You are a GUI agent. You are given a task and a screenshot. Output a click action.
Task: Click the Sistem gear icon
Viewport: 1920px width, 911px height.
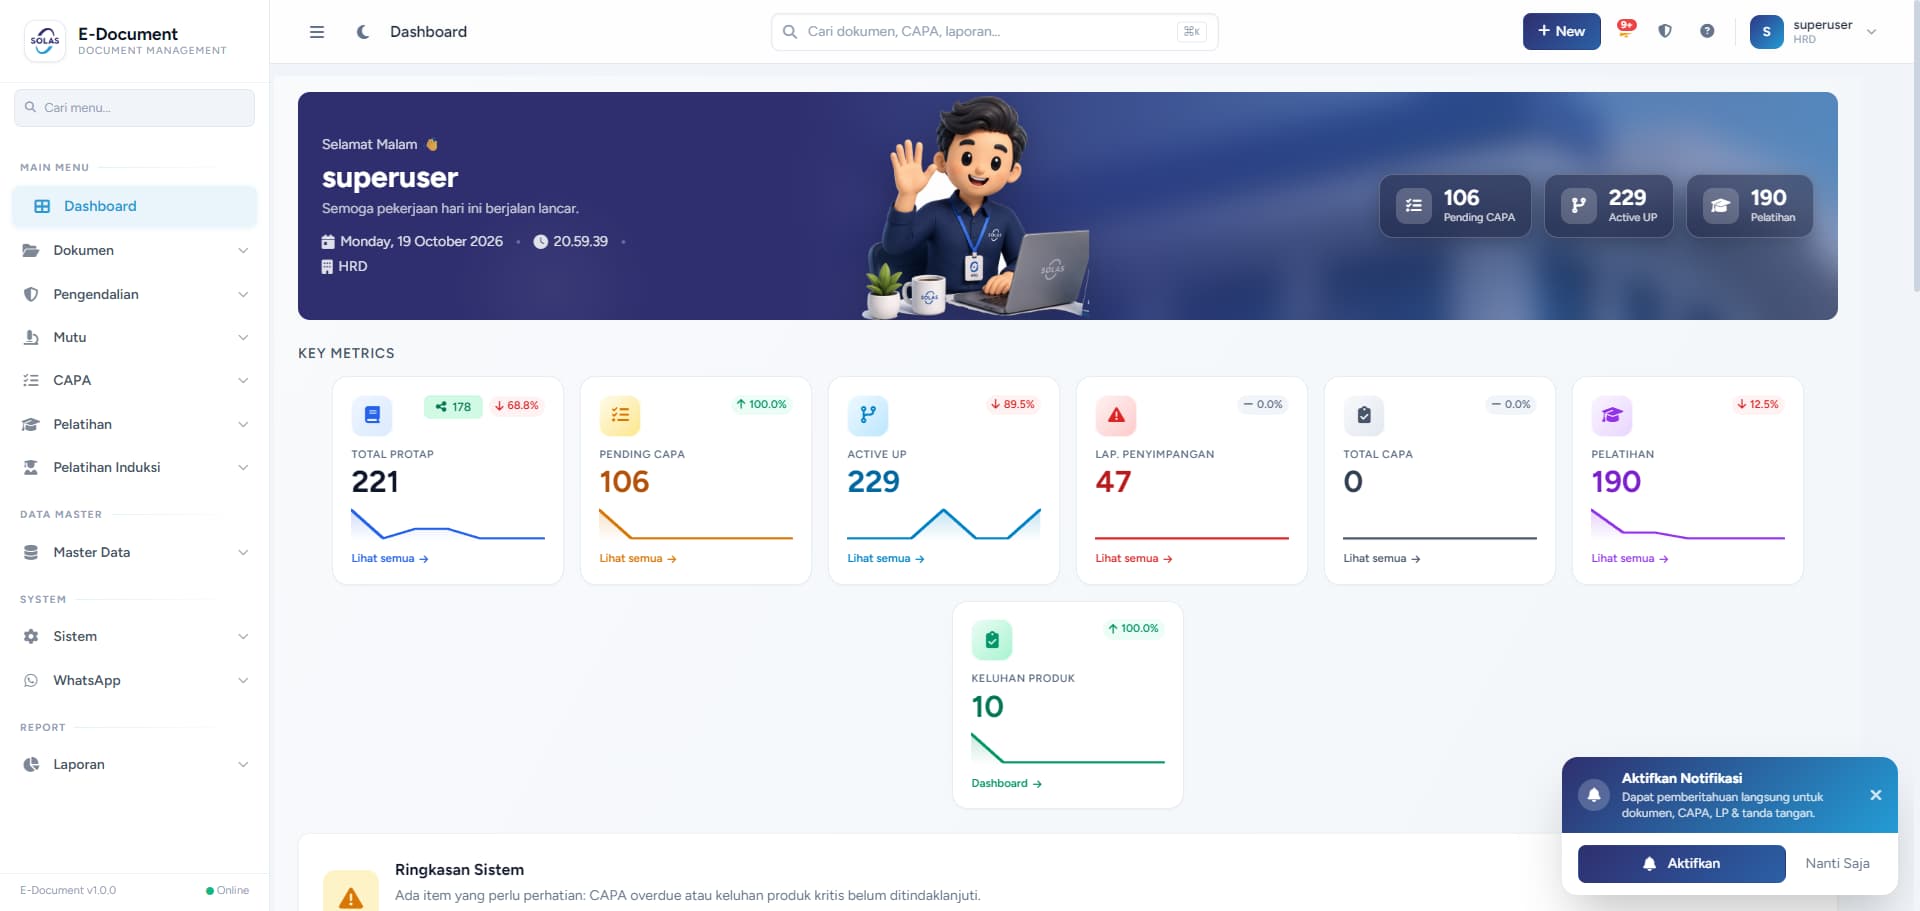point(31,636)
